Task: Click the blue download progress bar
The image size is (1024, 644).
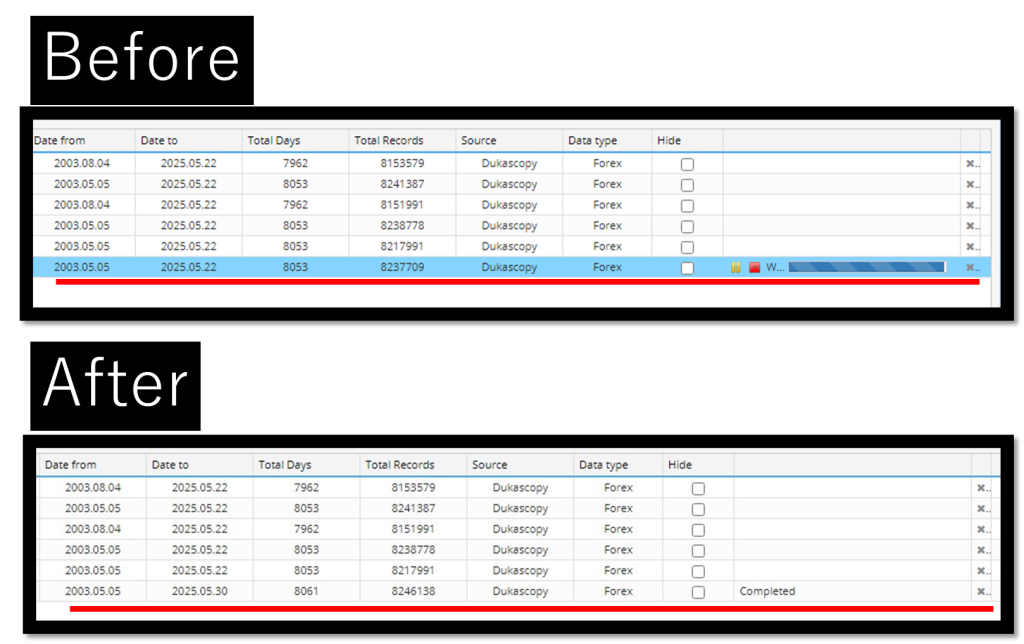Action: coord(866,268)
